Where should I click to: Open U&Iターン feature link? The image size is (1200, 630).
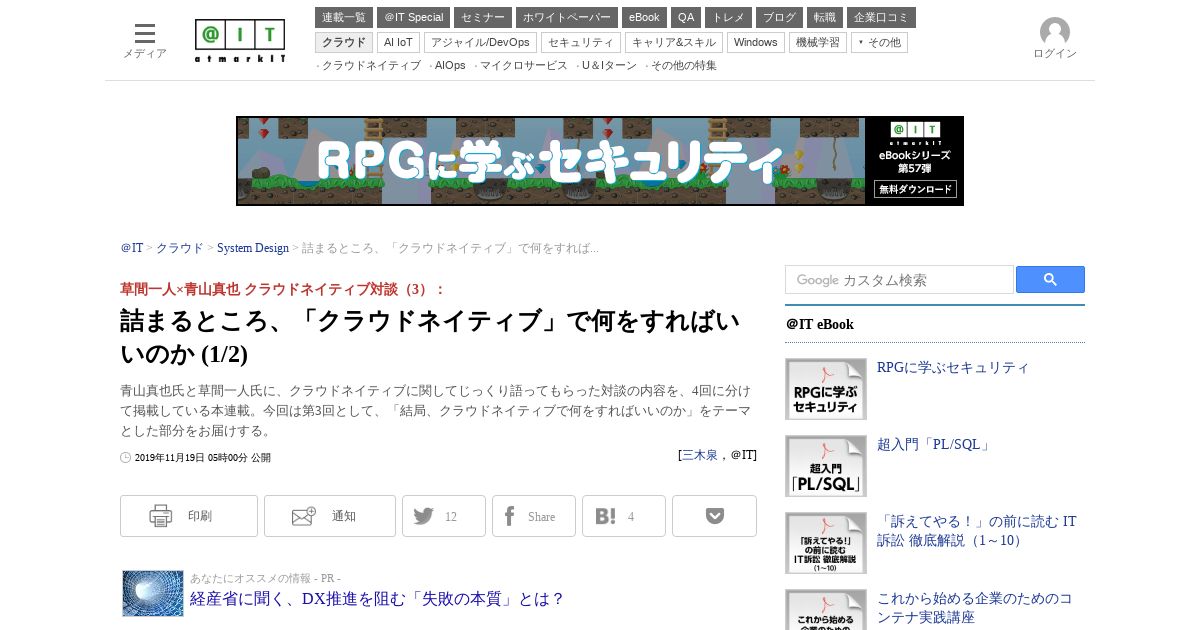pyautogui.click(x=609, y=65)
